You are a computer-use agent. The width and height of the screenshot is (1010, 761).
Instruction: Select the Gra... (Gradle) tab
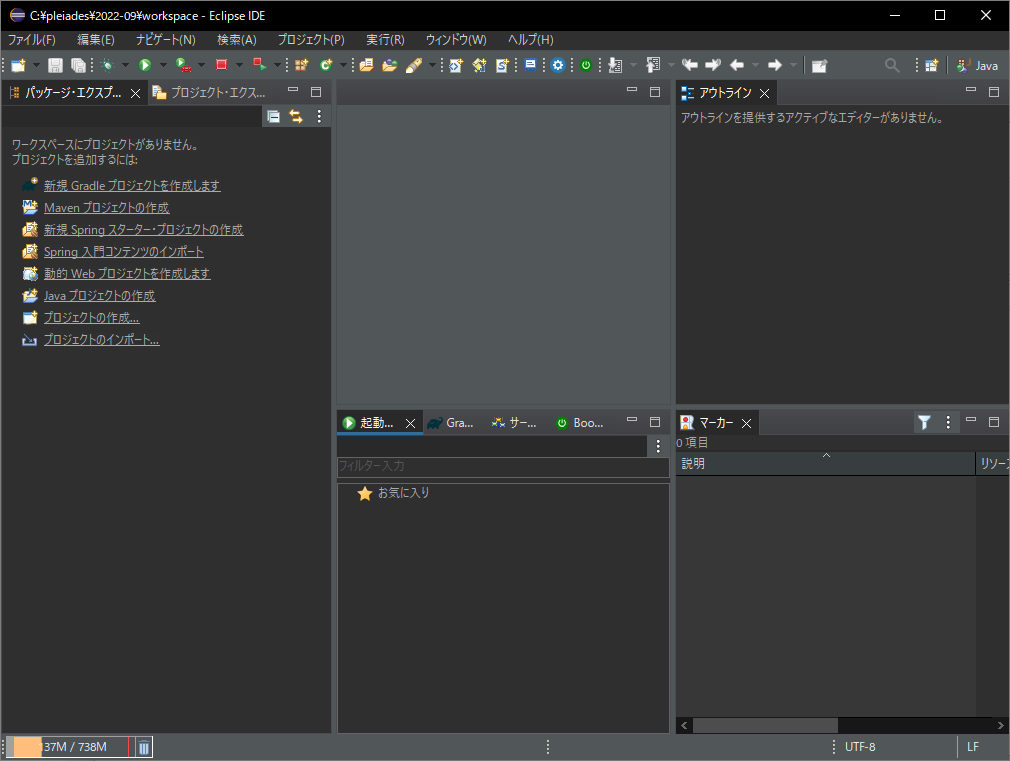pyautogui.click(x=451, y=423)
